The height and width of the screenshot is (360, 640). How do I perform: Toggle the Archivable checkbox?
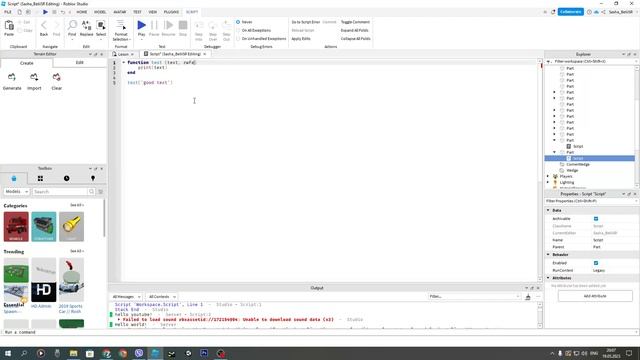[x=596, y=219]
